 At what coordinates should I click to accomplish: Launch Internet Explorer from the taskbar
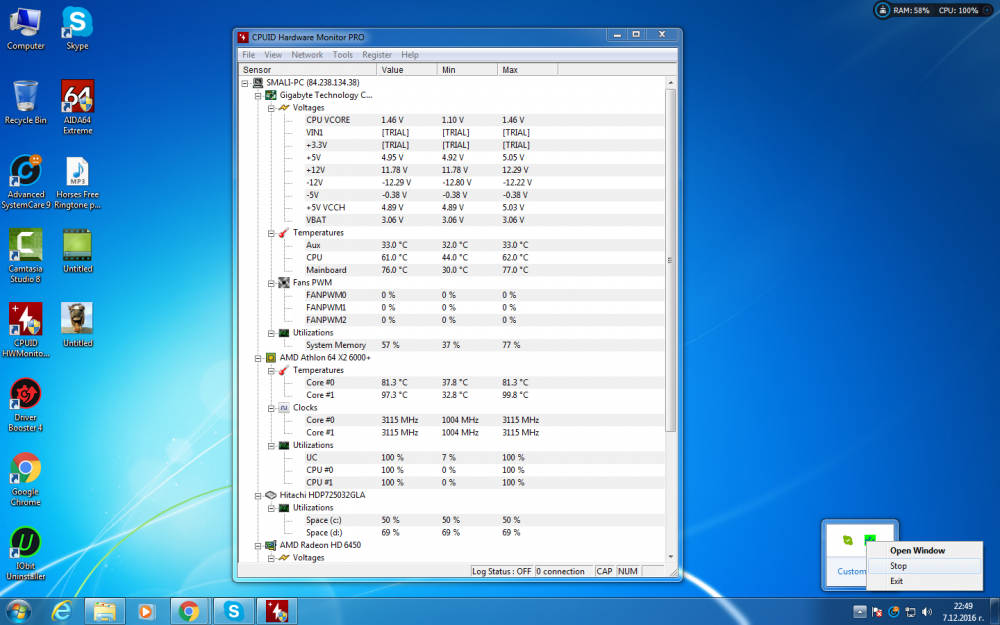[x=62, y=612]
